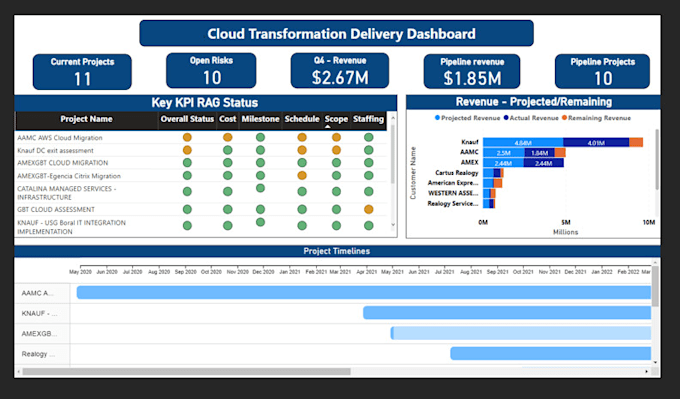Viewport: 680px width, 399px height.
Task: Select the AAMC A... timeline row label
Action: pyautogui.click(x=37, y=293)
